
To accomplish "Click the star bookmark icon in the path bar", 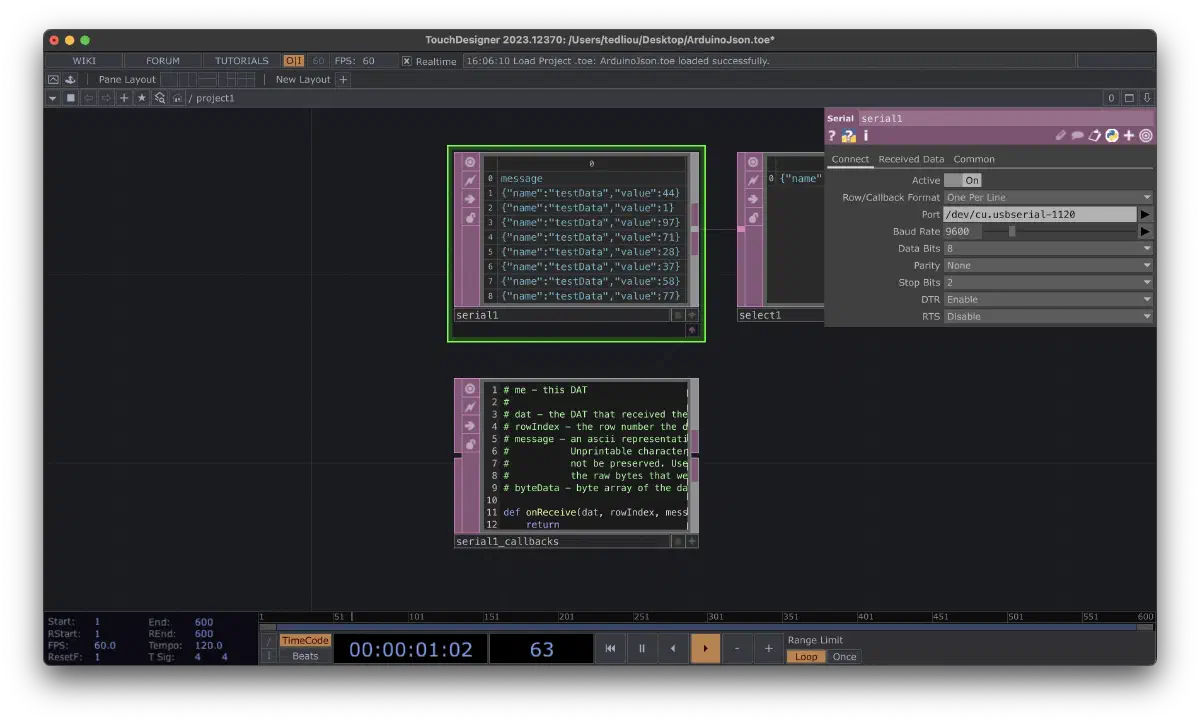I will (x=142, y=98).
